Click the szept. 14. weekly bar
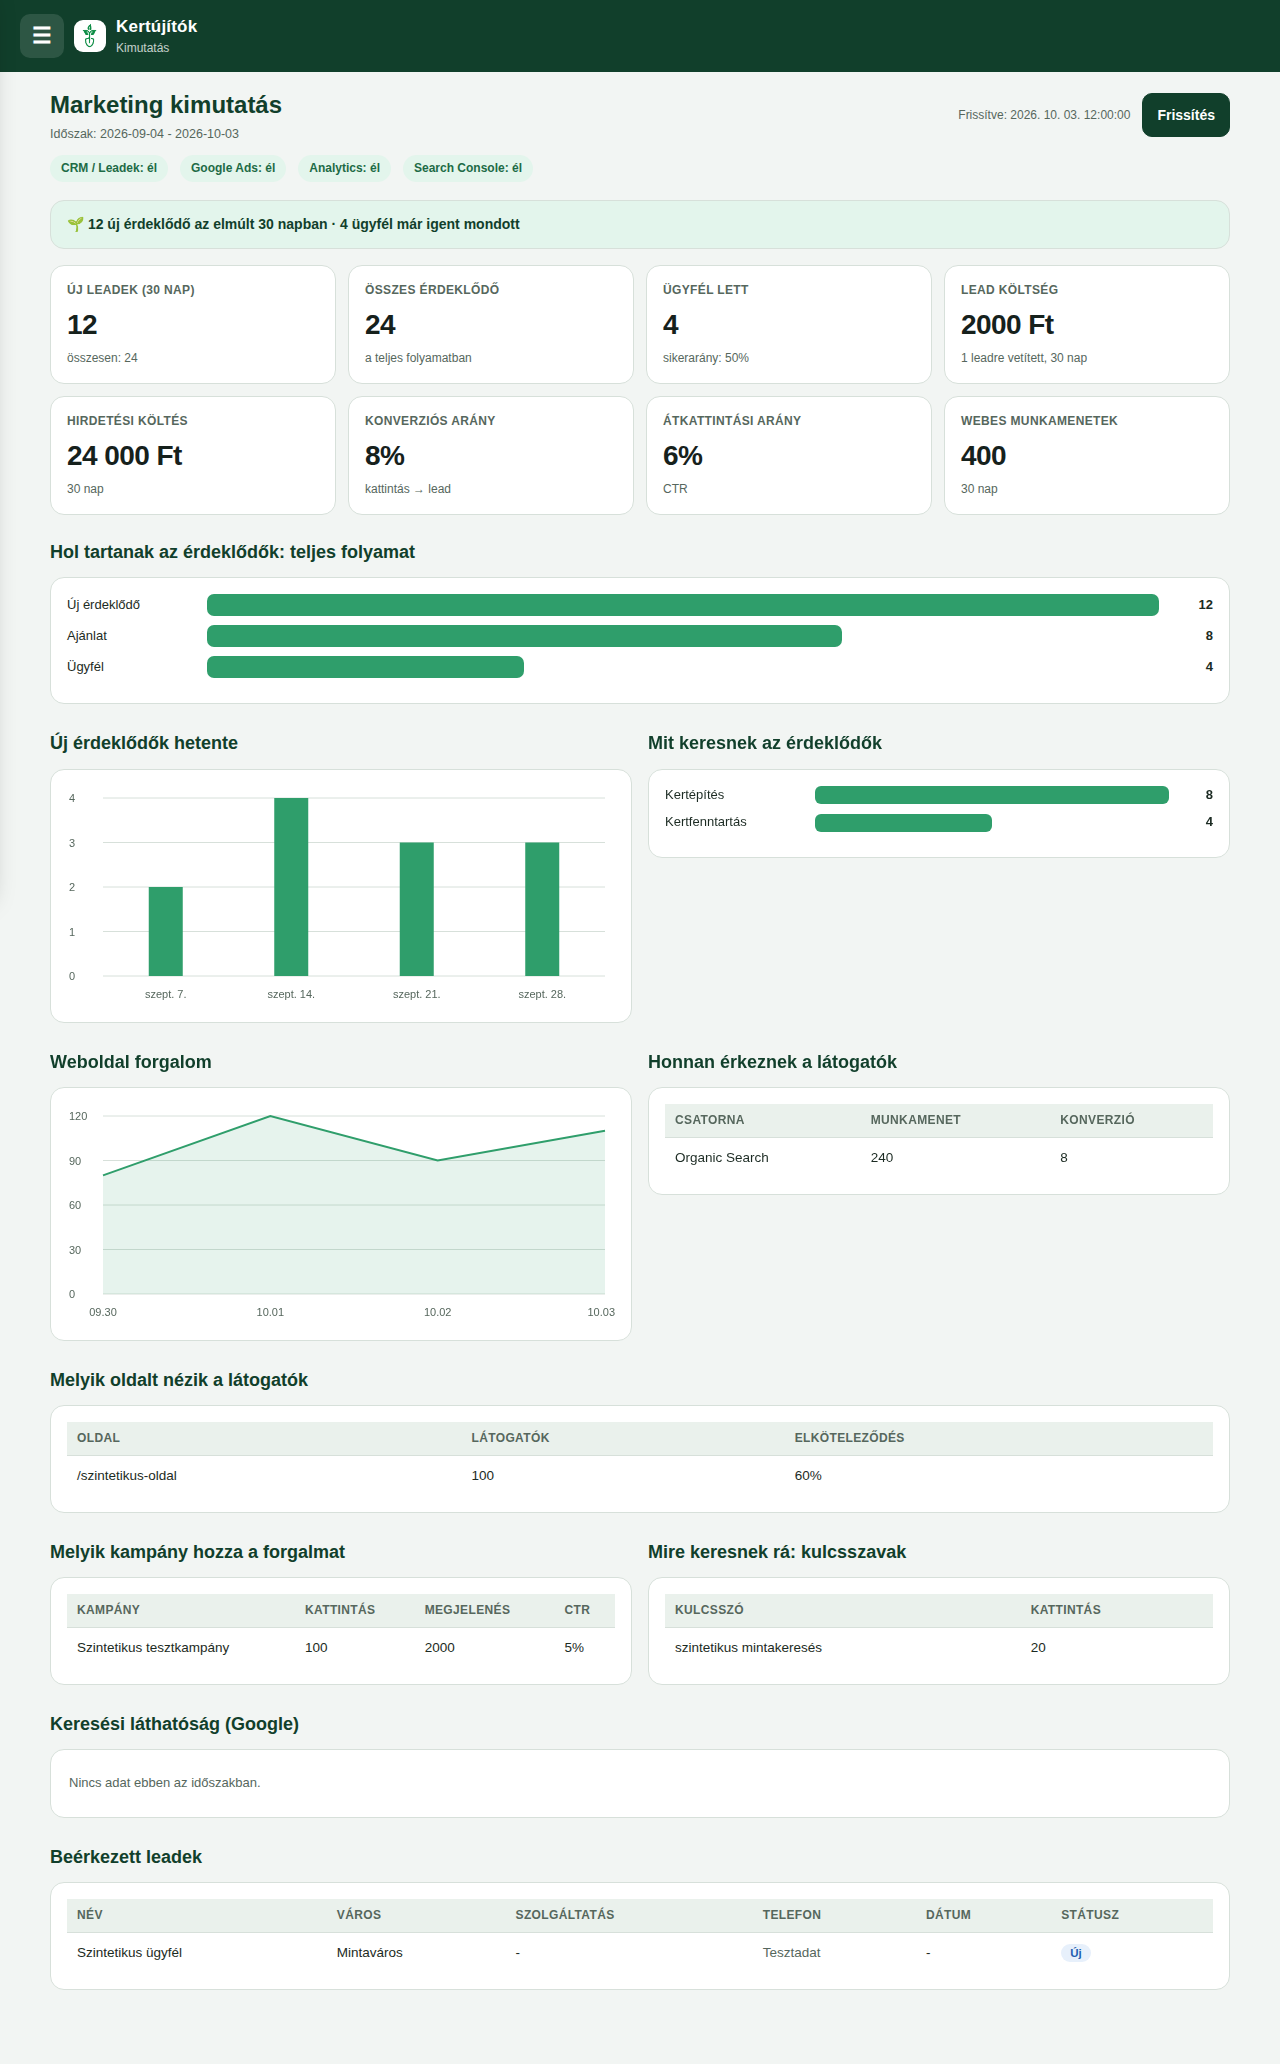 point(291,887)
